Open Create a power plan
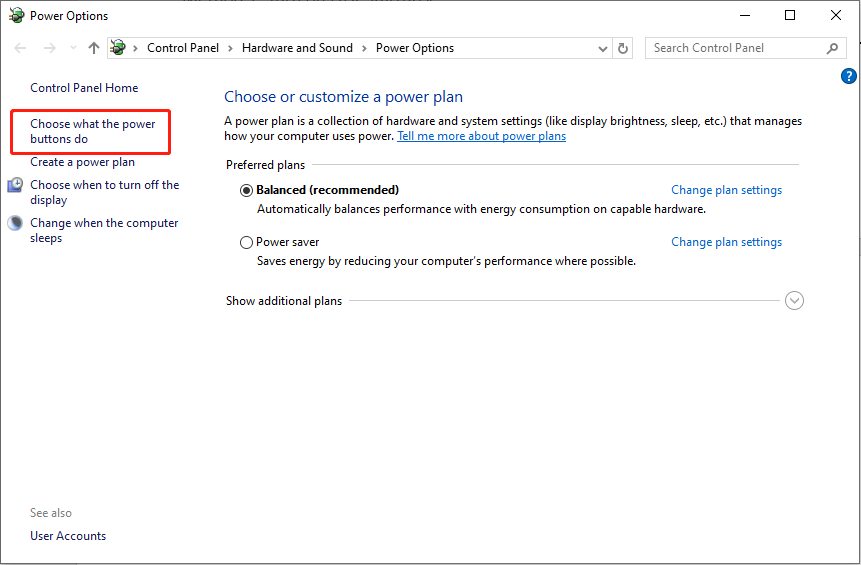Viewport: 861px width, 565px height. pos(82,162)
